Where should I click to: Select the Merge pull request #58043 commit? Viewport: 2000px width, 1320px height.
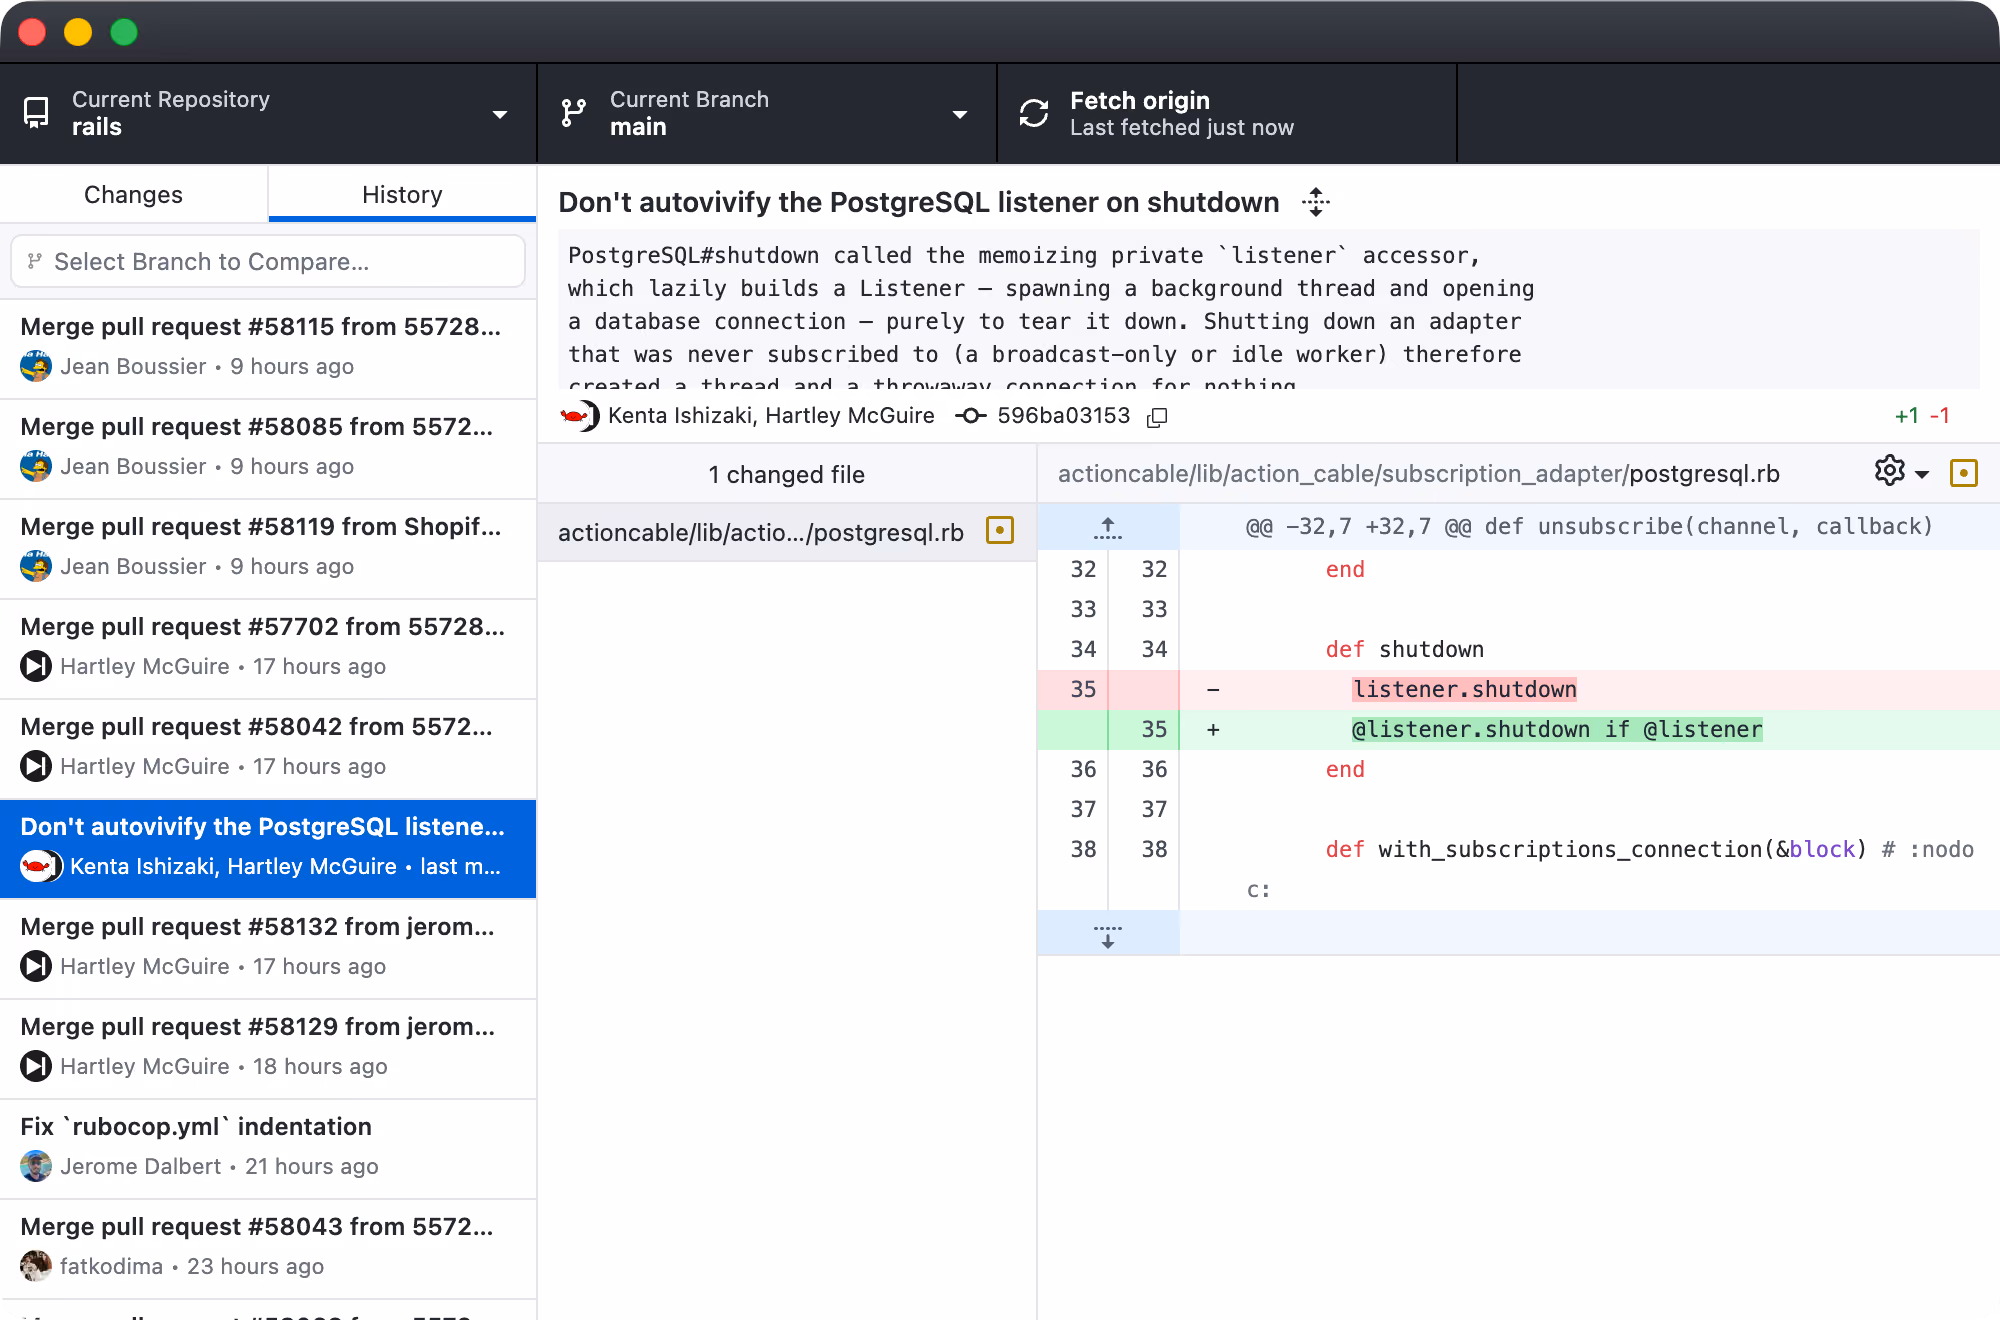point(268,1248)
